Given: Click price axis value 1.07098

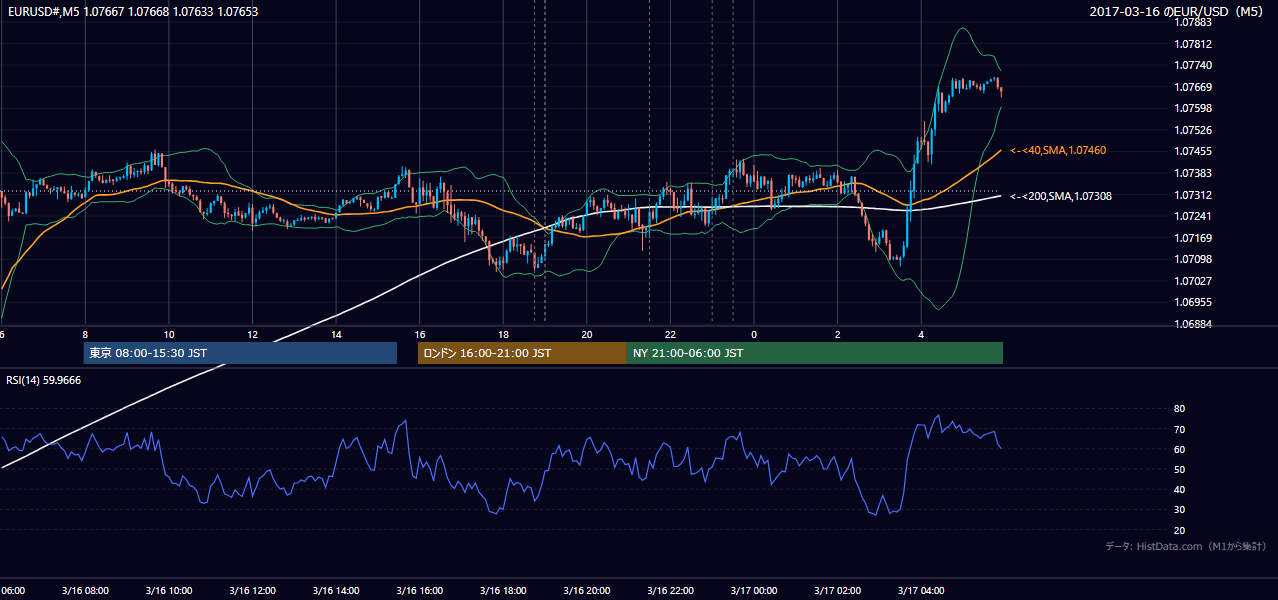Looking at the screenshot, I should [x=1194, y=260].
